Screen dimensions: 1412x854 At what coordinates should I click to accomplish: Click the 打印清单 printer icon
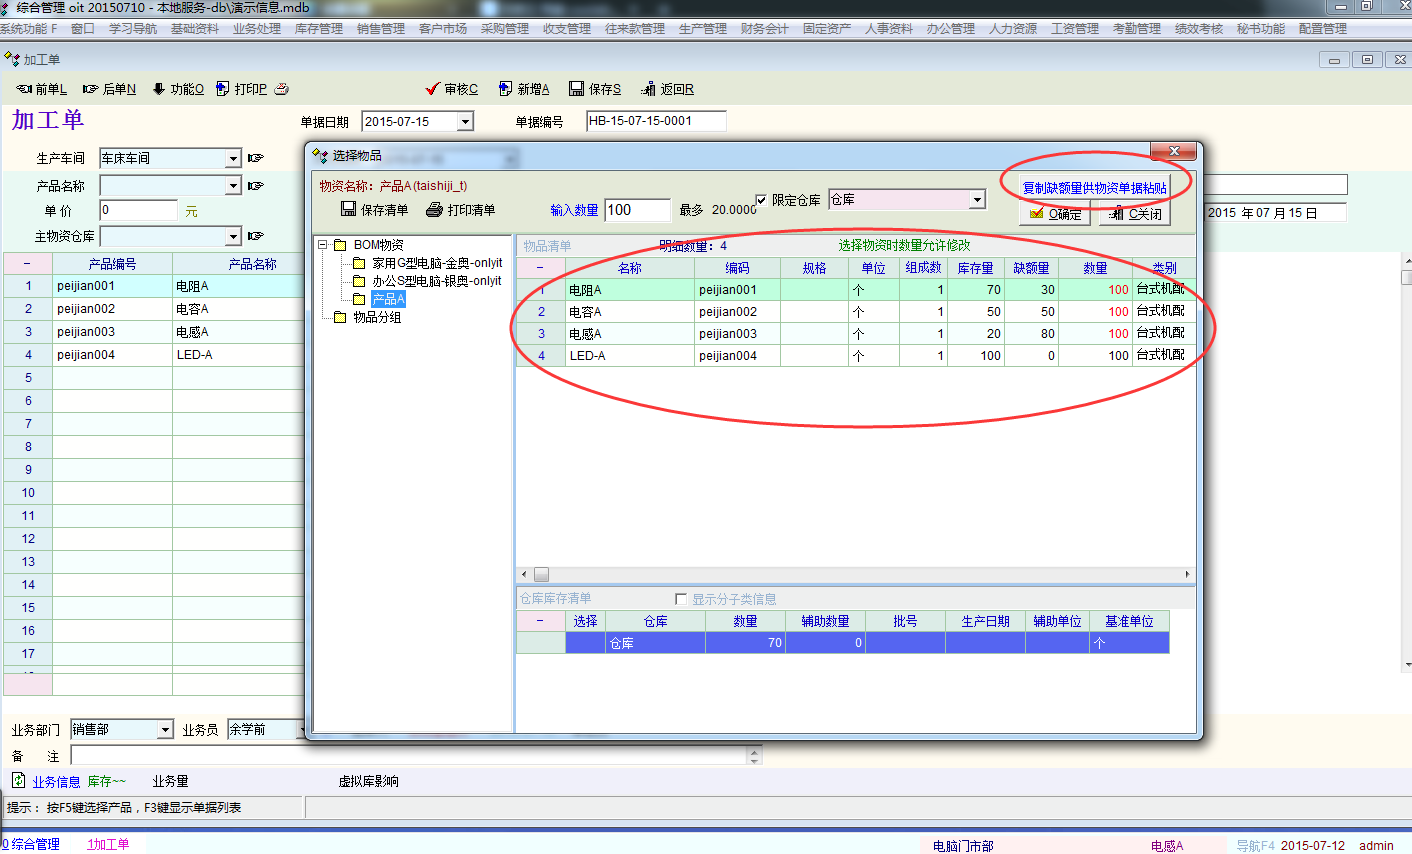click(x=434, y=210)
